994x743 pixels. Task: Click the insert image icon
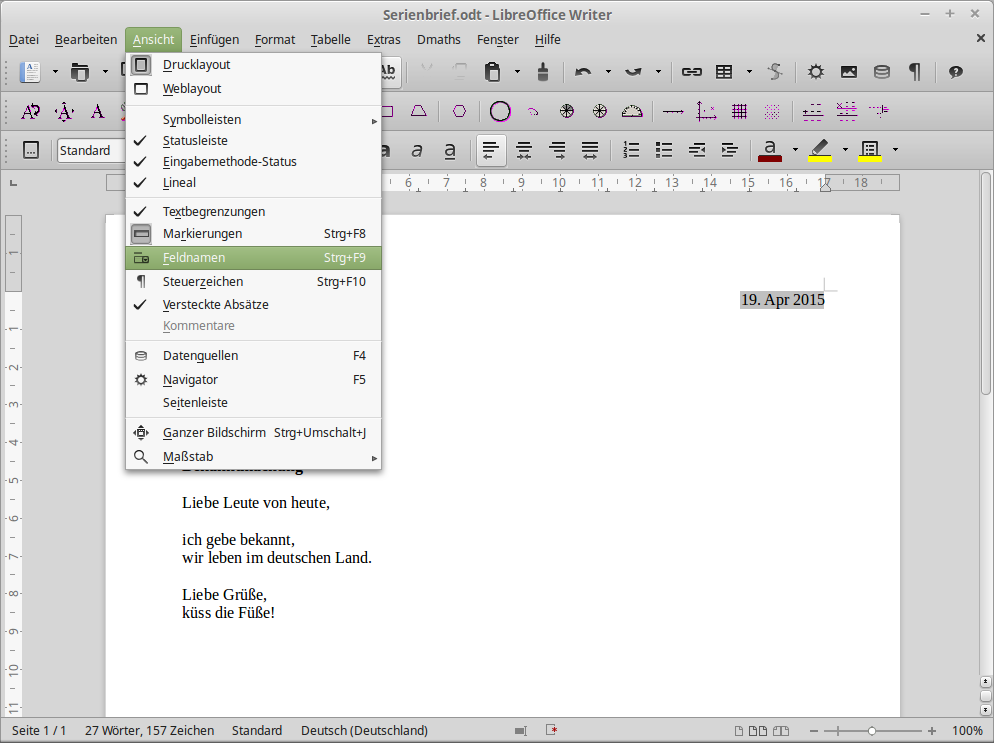click(849, 72)
